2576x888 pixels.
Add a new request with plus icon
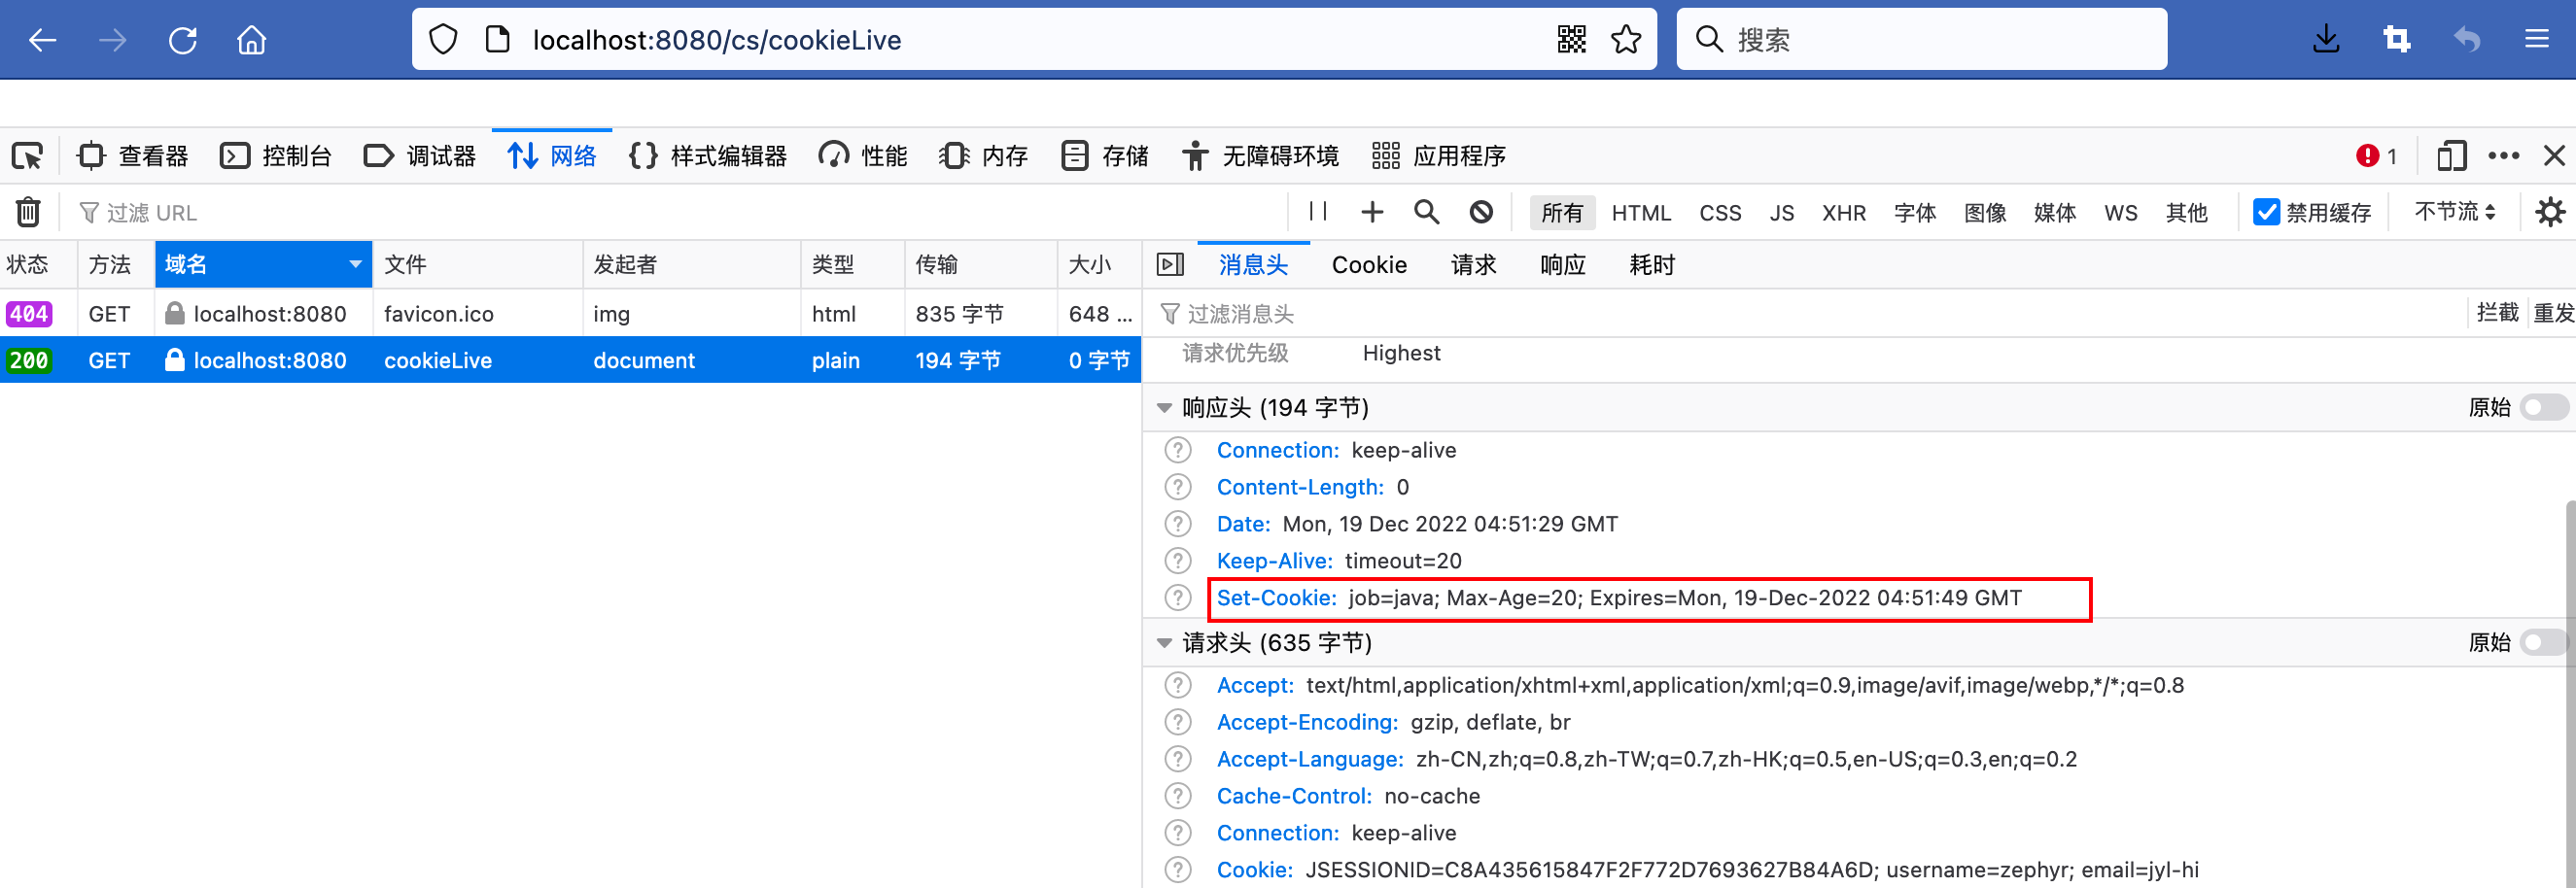pyautogui.click(x=1372, y=212)
